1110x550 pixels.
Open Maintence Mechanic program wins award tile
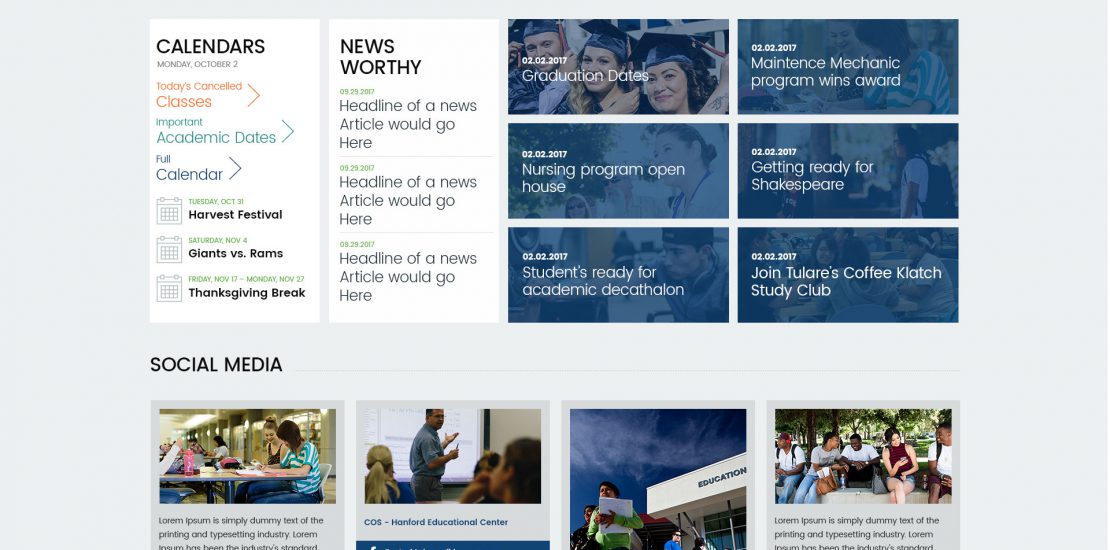coord(847,67)
